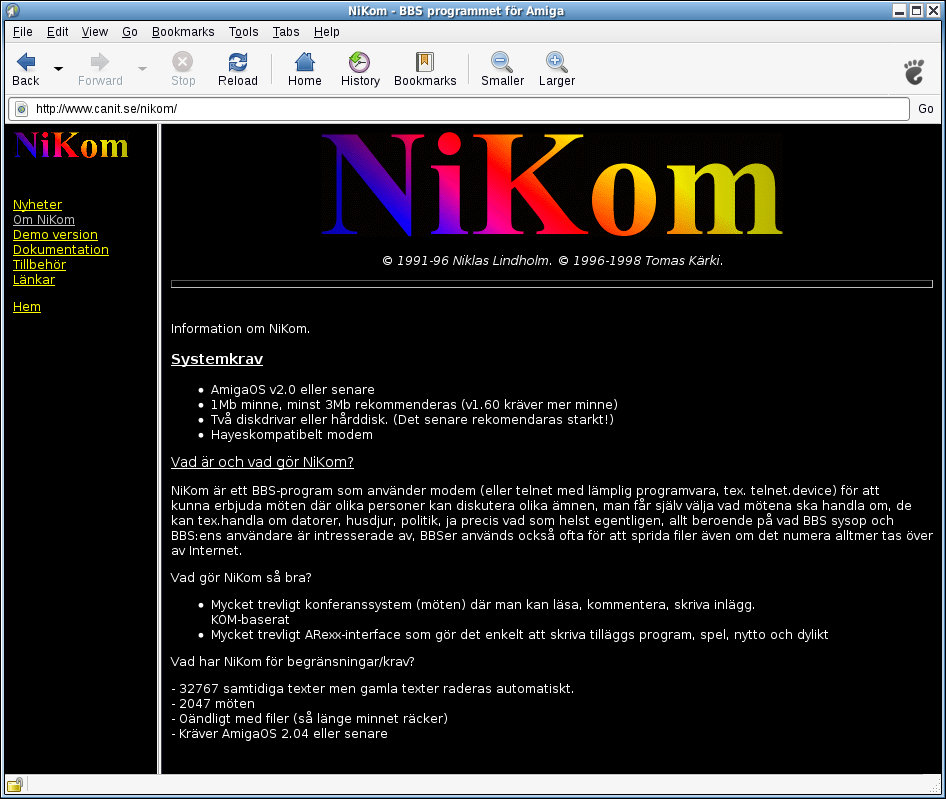Click '- 2047 möten' line

(213, 704)
